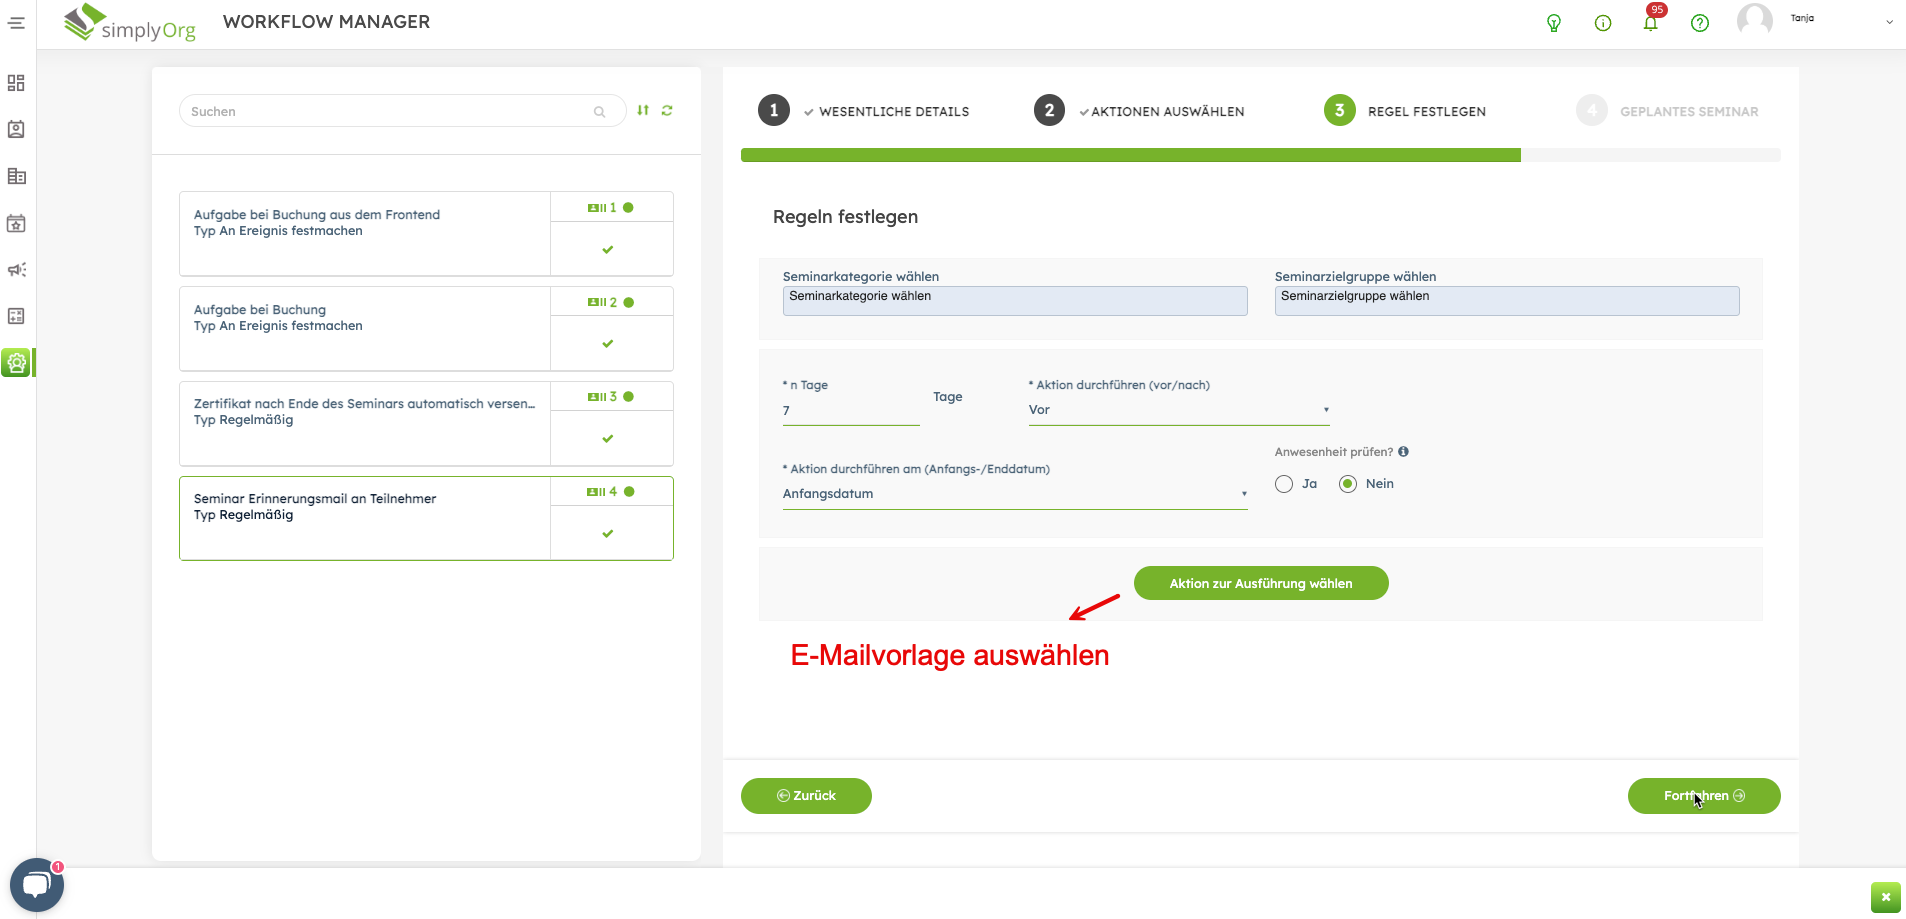Expand the Anfangsdatum dropdown

pyautogui.click(x=1014, y=494)
